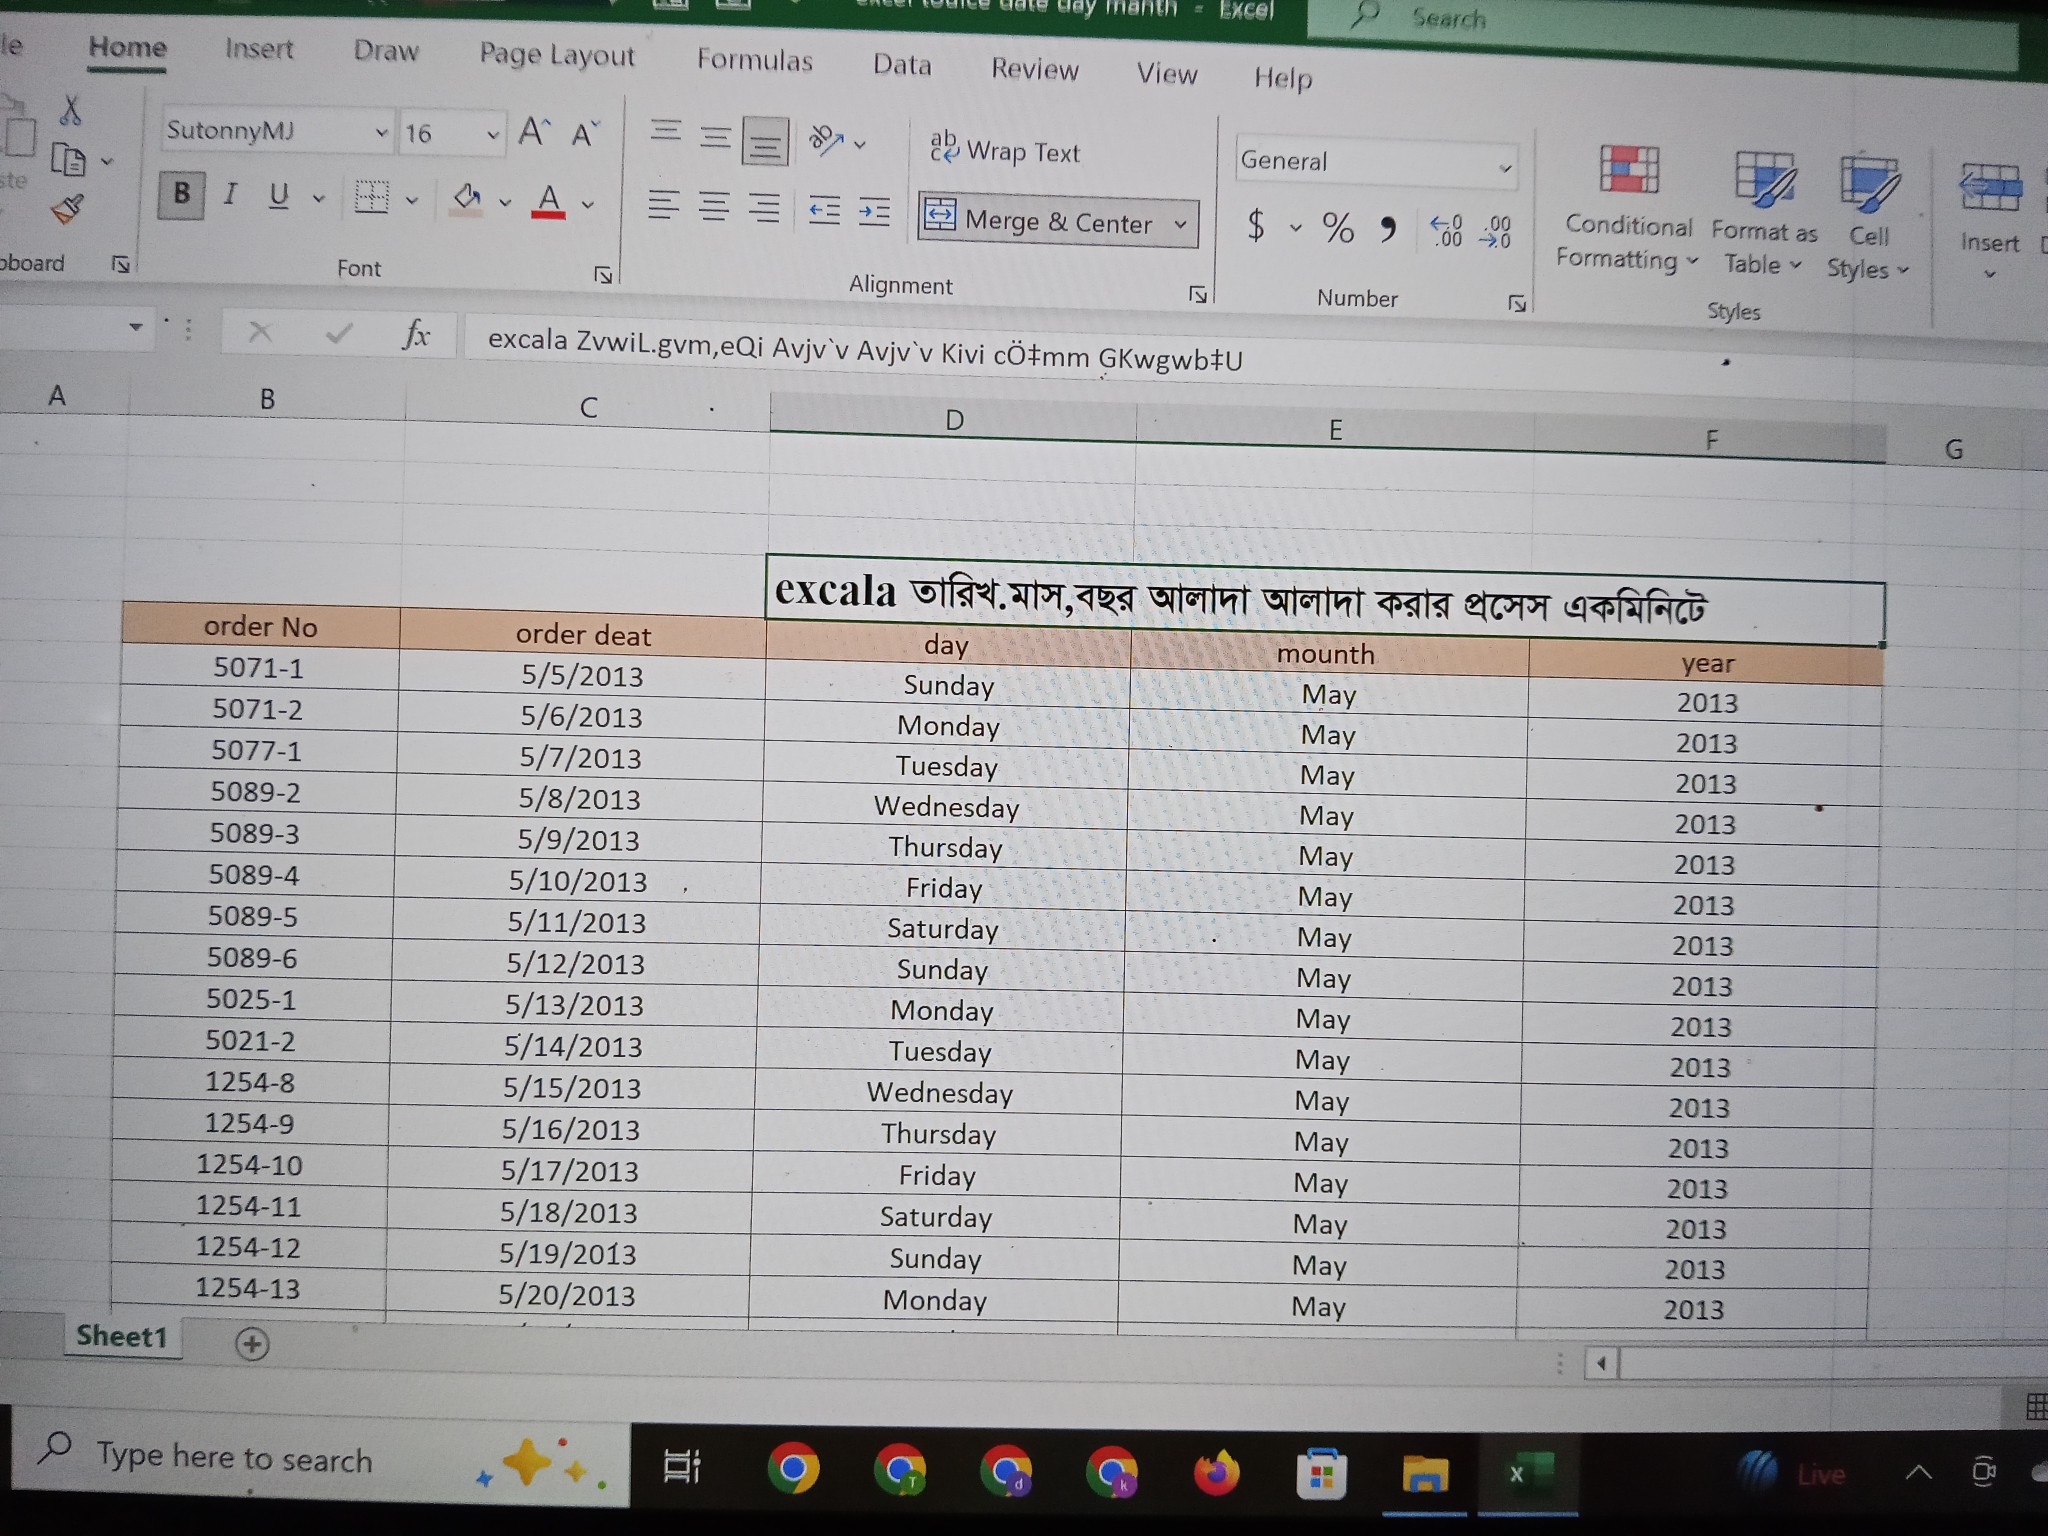Click the Decrease Decimal icon
This screenshot has width=2048, height=1536.
point(1496,232)
